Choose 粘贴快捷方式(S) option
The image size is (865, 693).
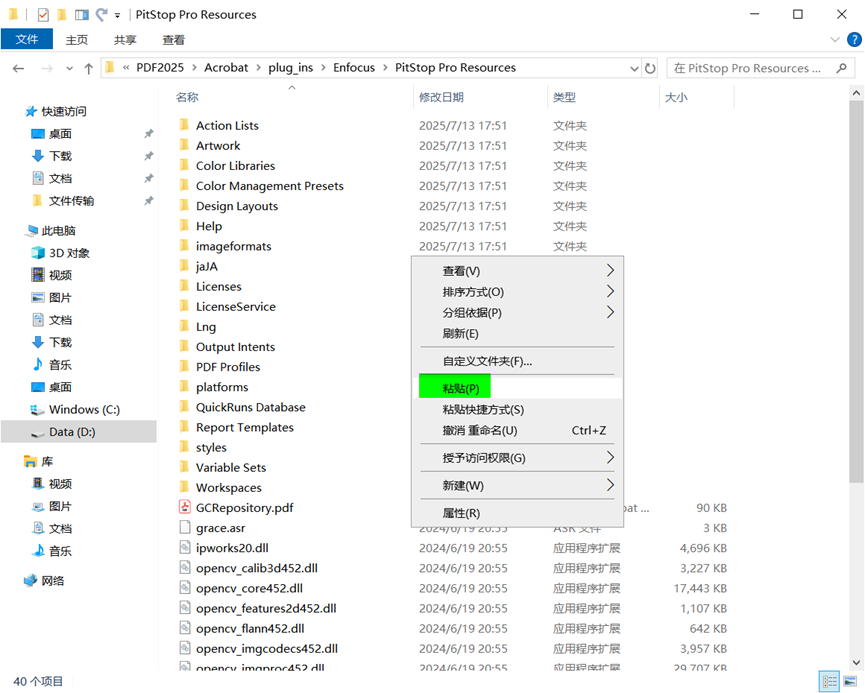pyautogui.click(x=517, y=409)
